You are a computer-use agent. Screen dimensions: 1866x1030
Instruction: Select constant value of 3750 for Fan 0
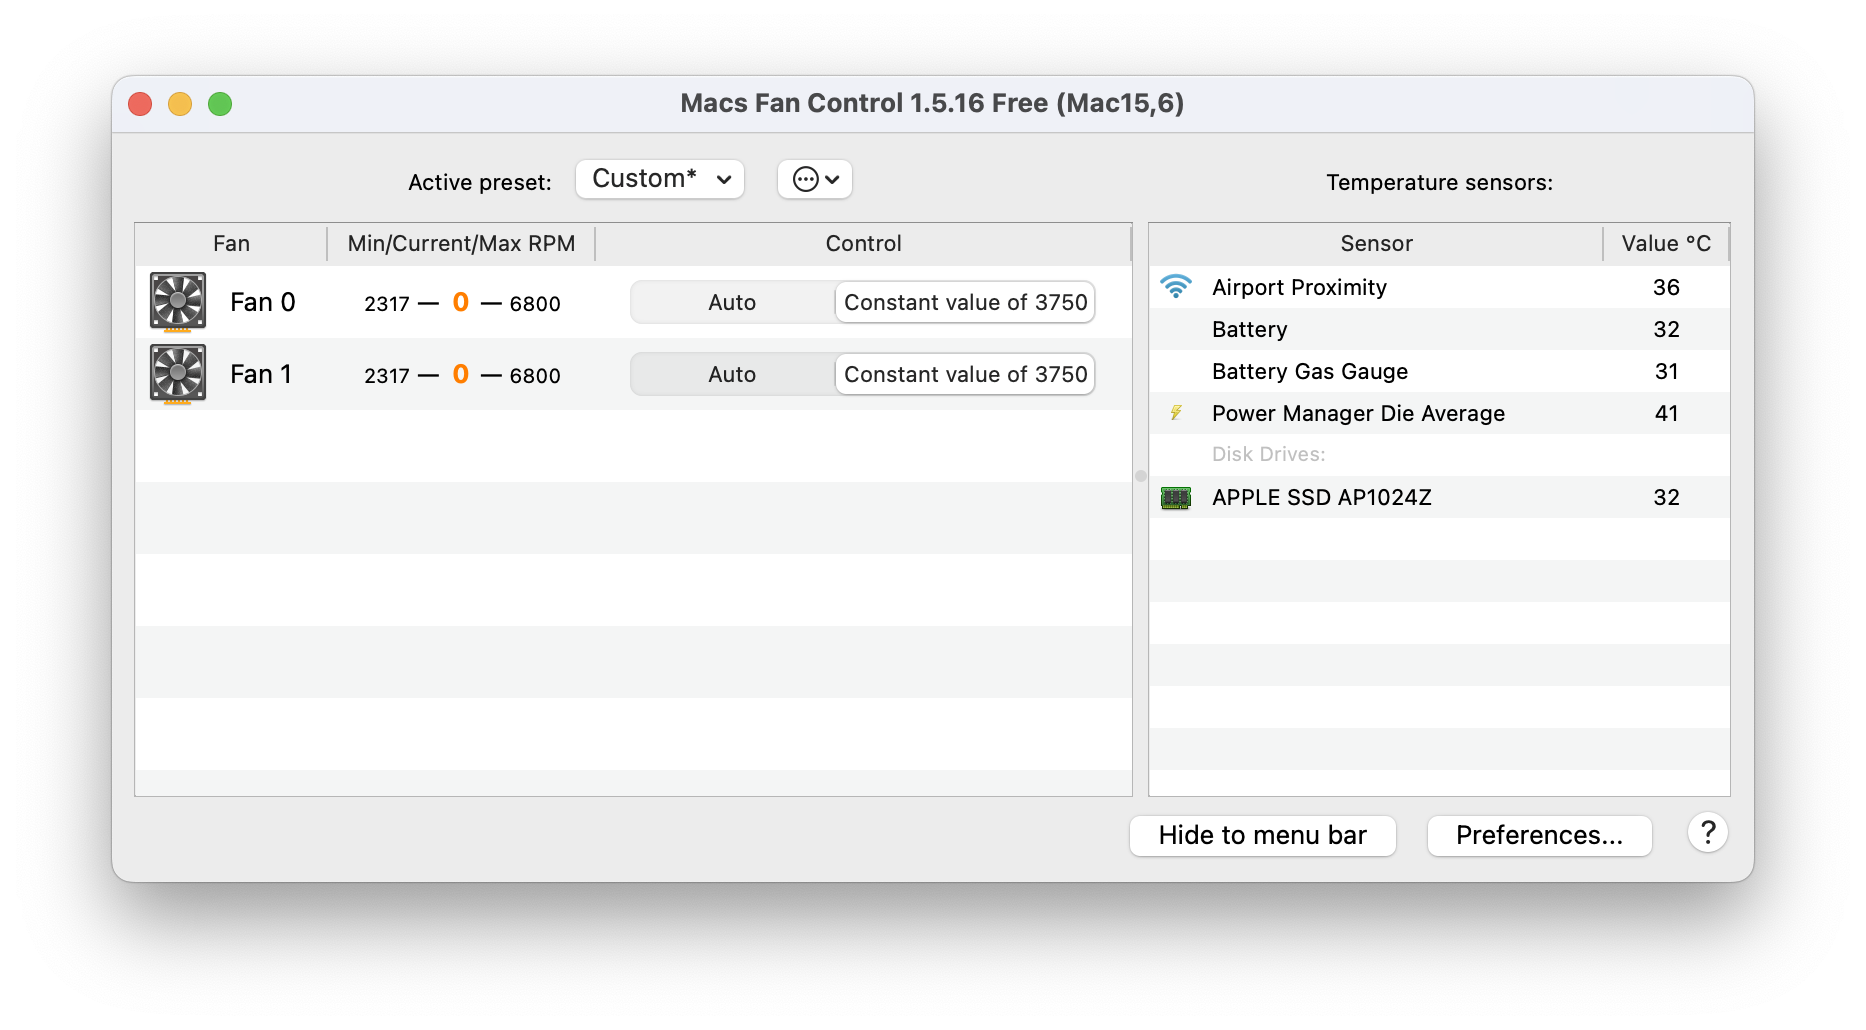965,302
